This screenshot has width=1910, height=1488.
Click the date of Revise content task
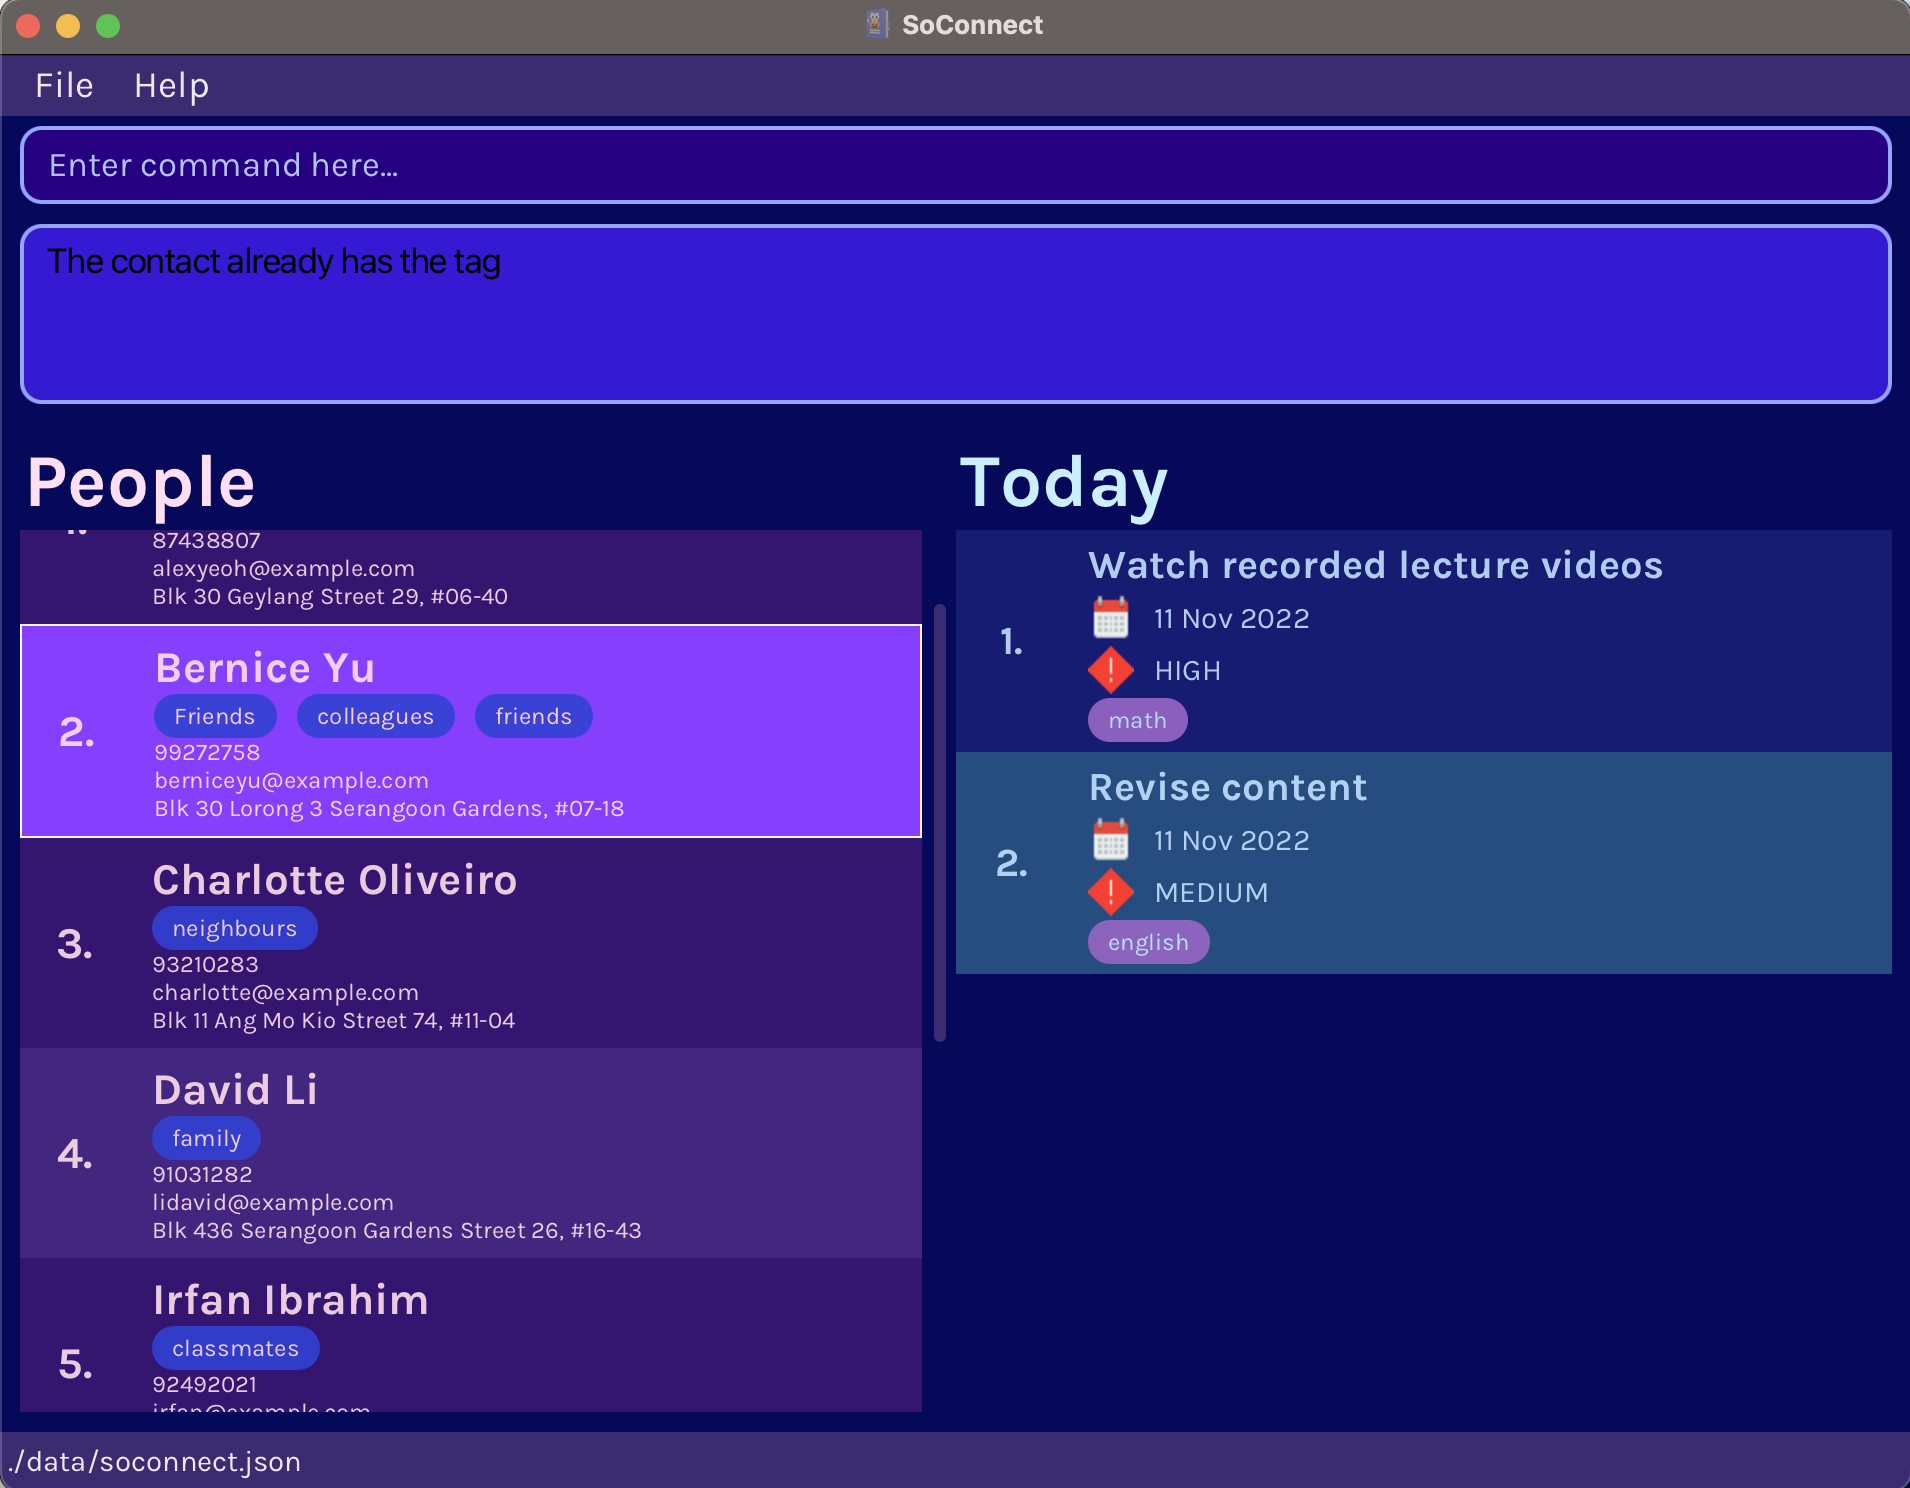point(1231,841)
